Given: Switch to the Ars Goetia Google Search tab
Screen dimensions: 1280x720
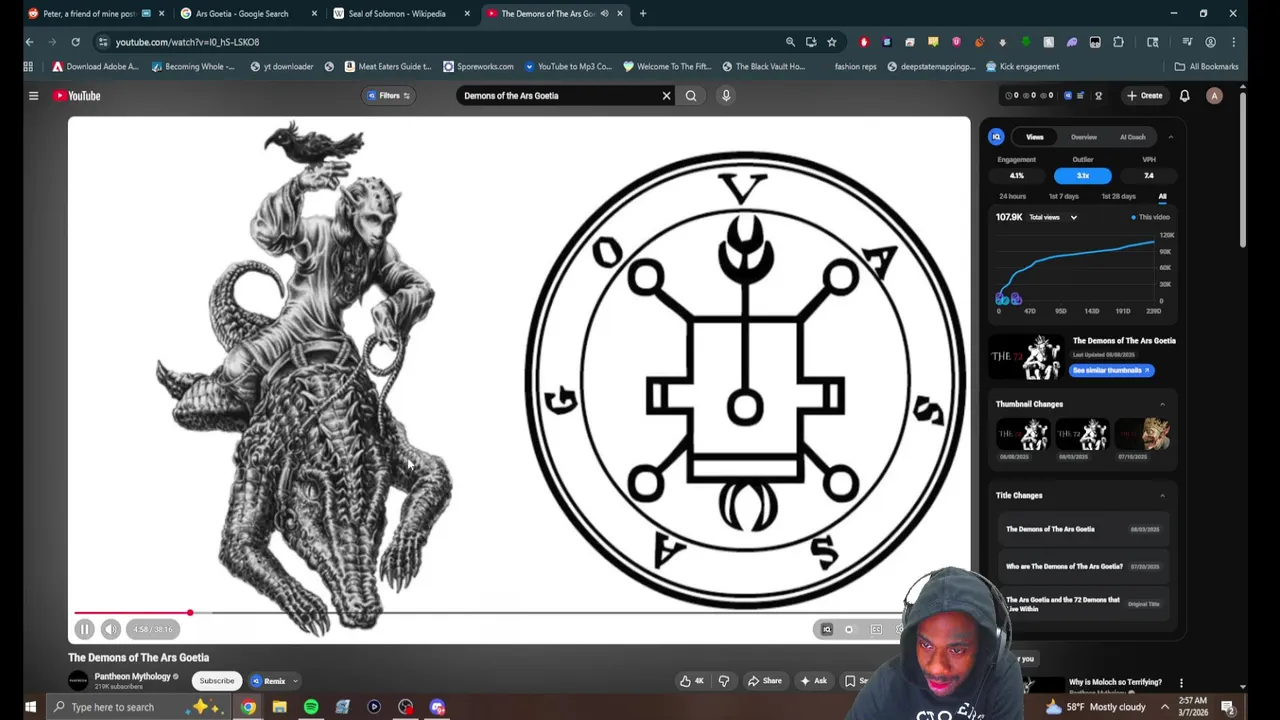Looking at the screenshot, I should (x=250, y=13).
